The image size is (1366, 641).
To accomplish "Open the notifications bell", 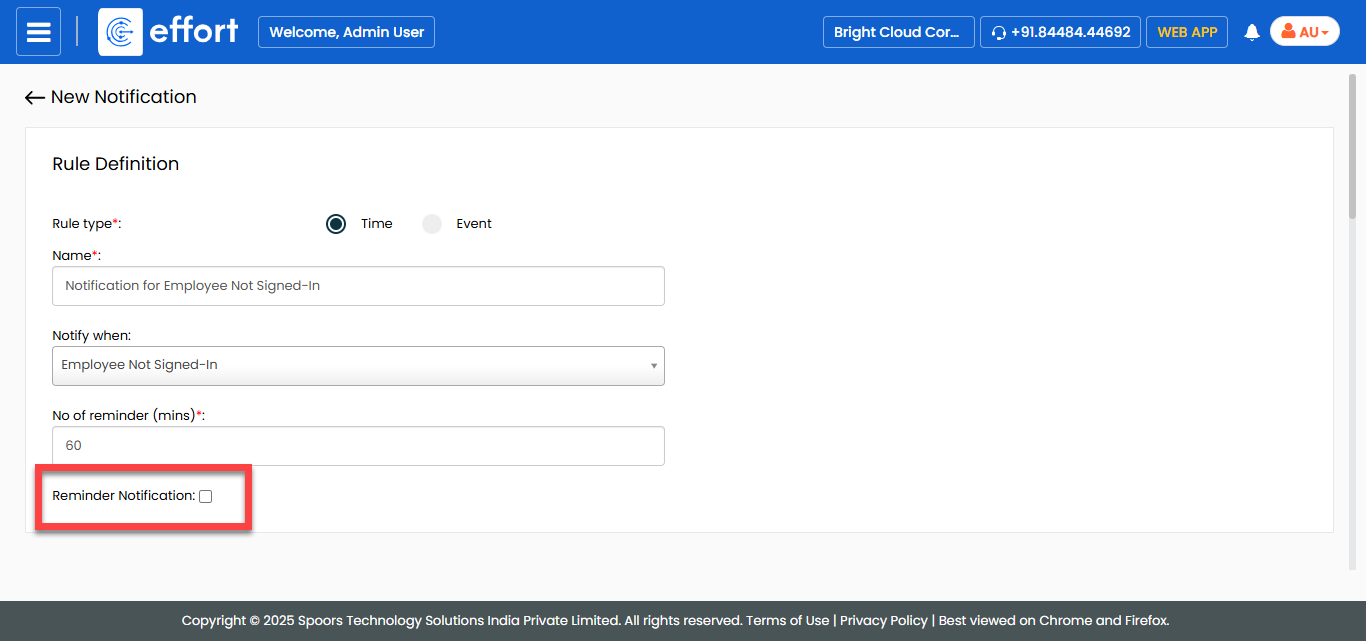I will [x=1251, y=33].
